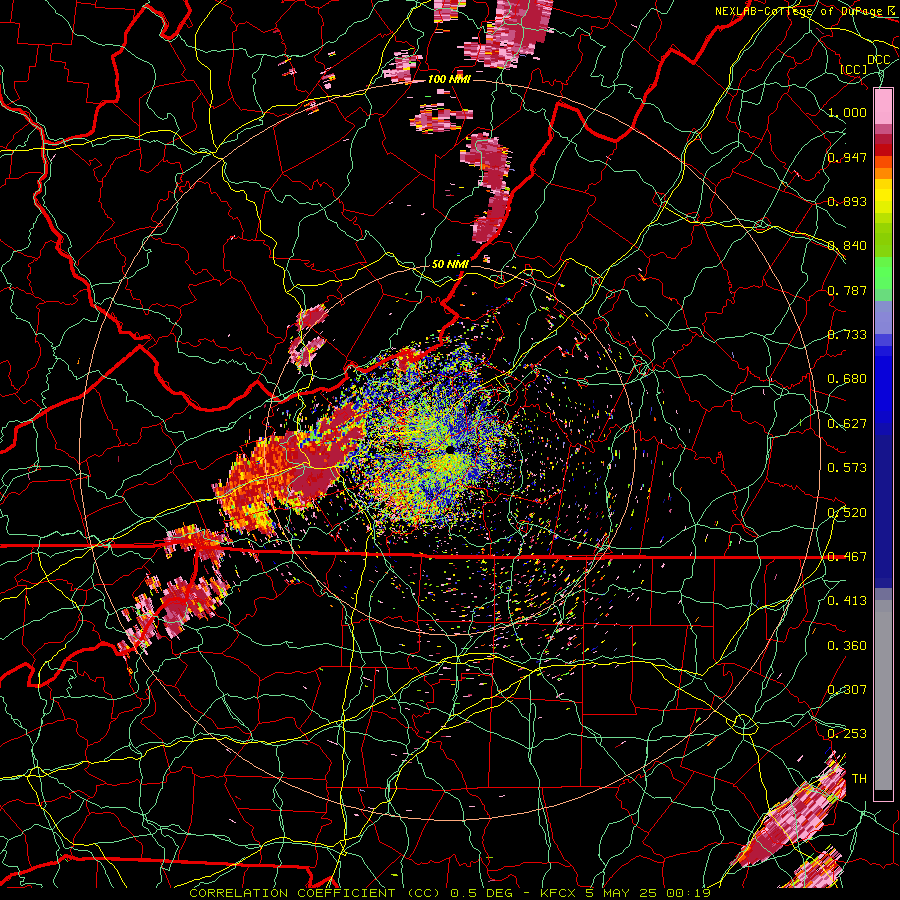Select the 0.840 scale value
Image resolution: width=900 pixels, height=900 pixels.
click(x=847, y=246)
